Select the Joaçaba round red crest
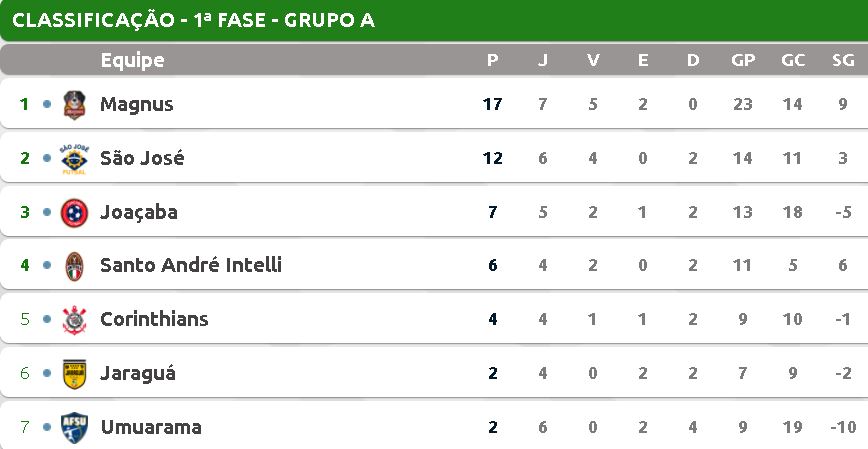 pos(74,213)
